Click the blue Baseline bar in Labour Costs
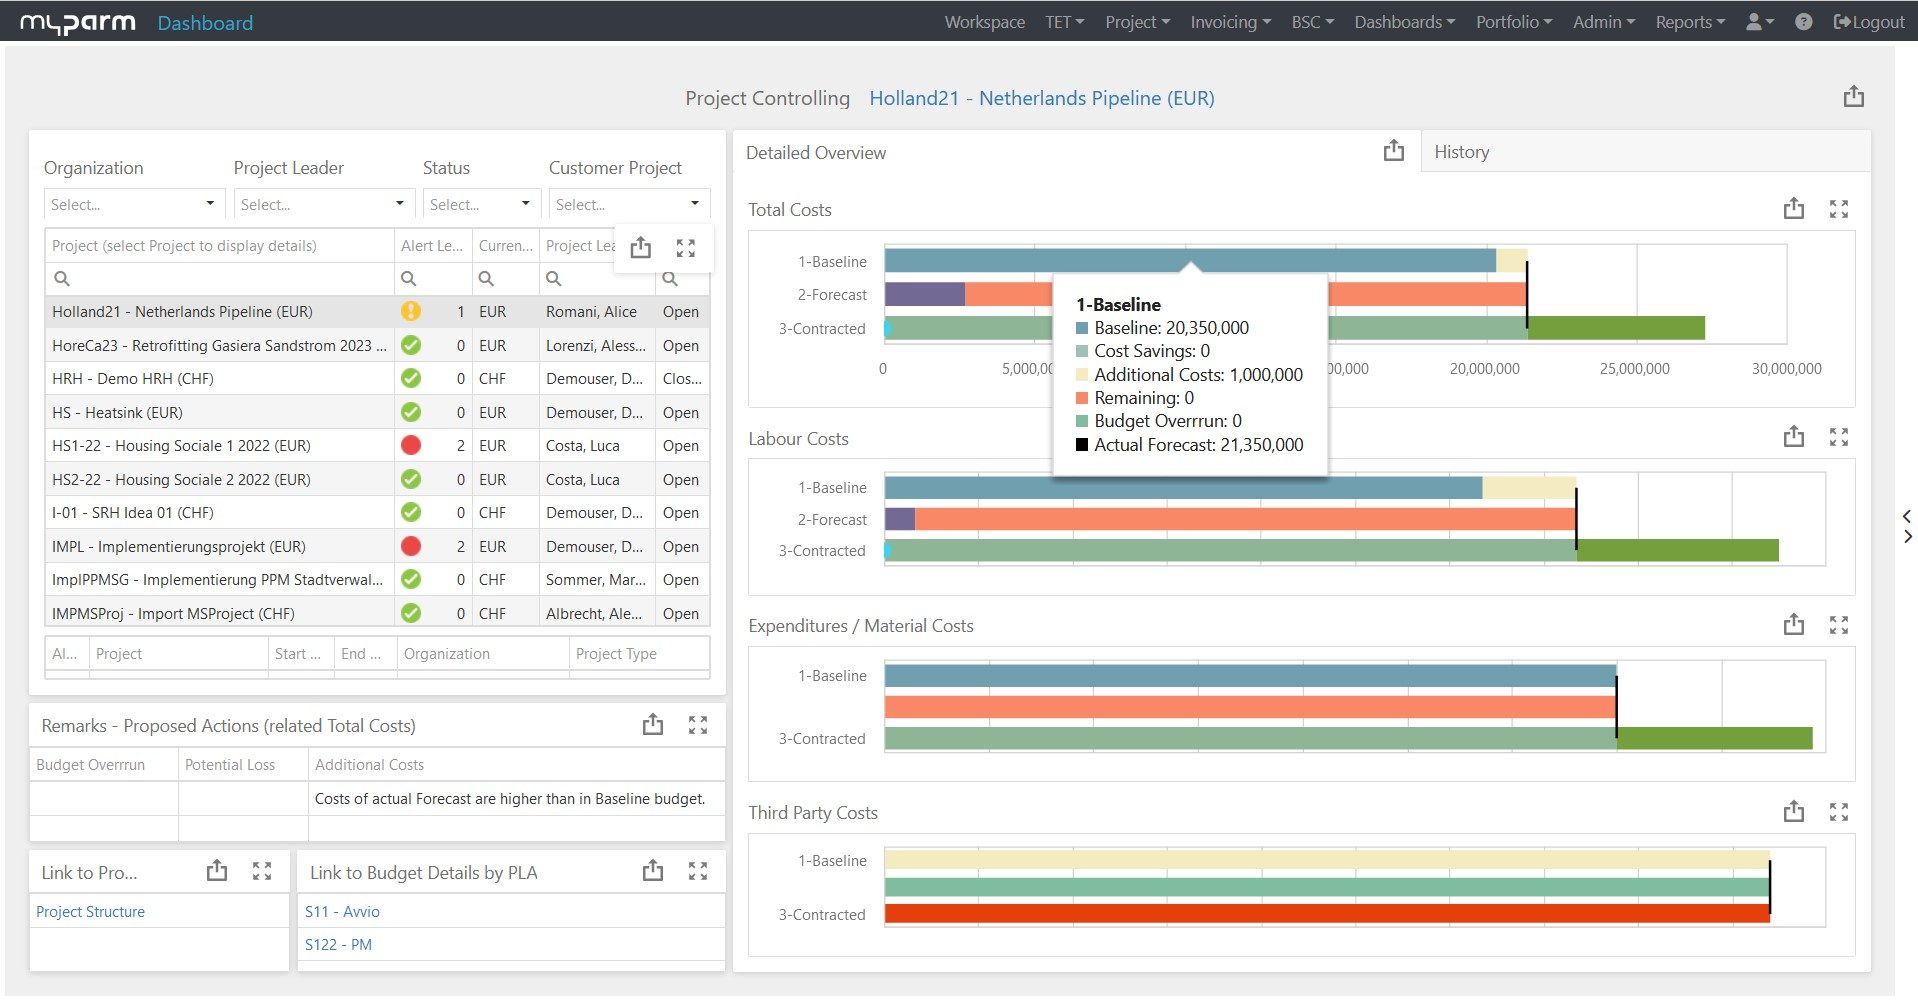 tap(1182, 488)
